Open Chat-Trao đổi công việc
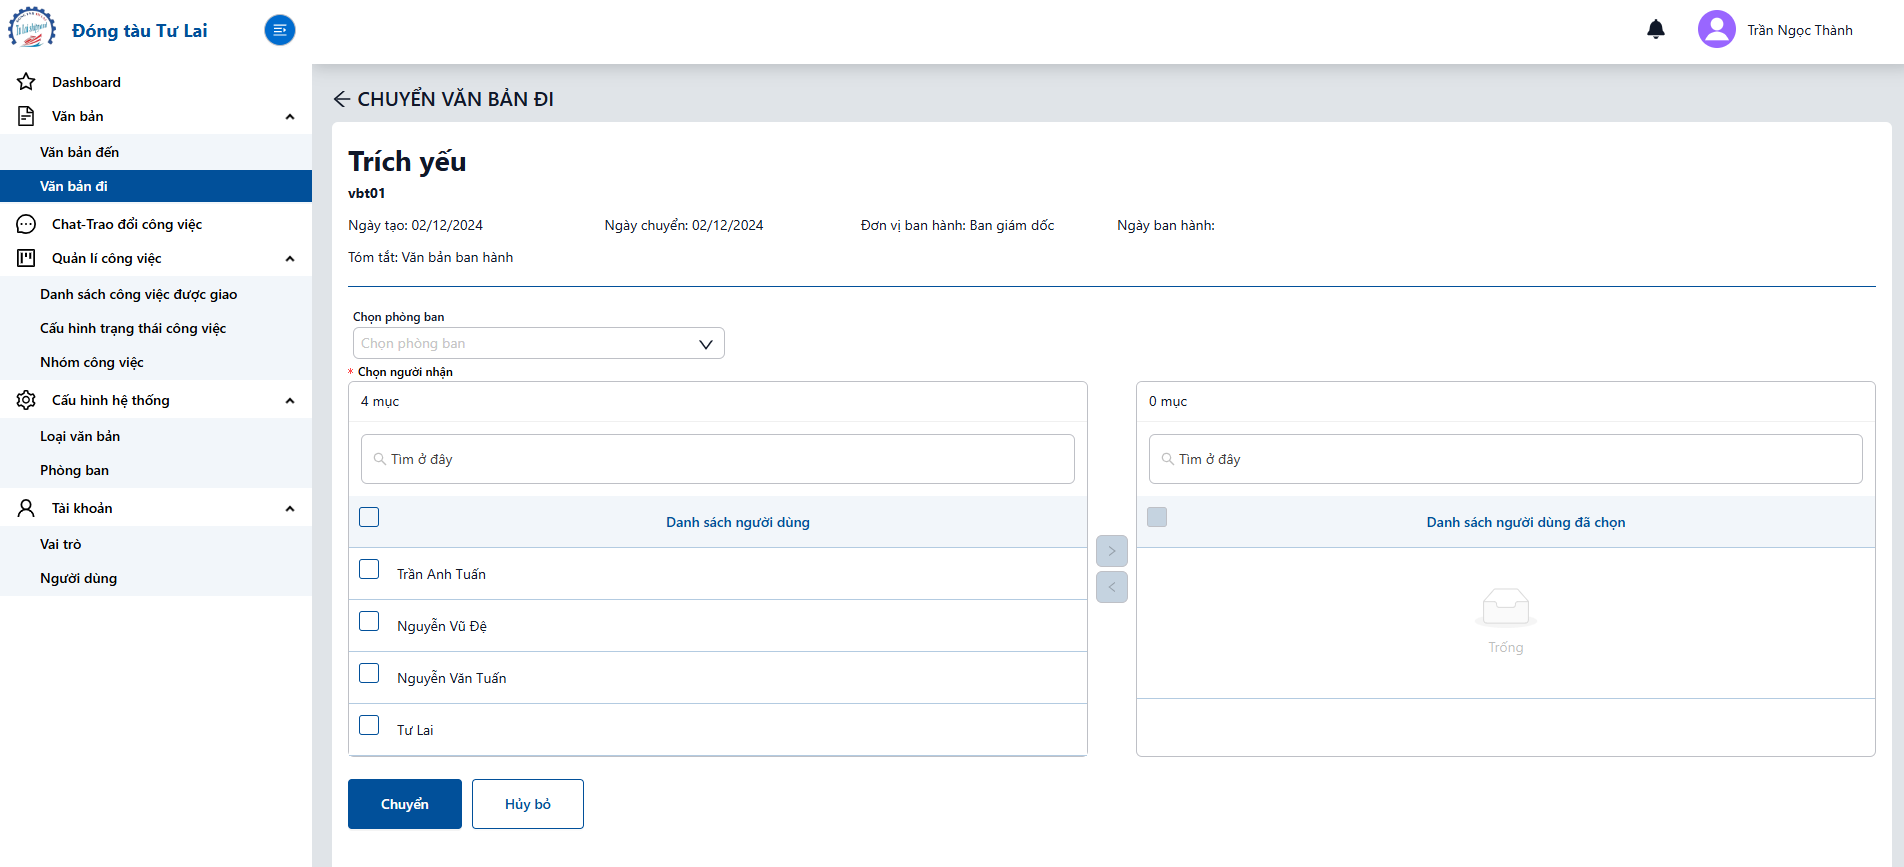1904x867 pixels. pyautogui.click(x=156, y=224)
